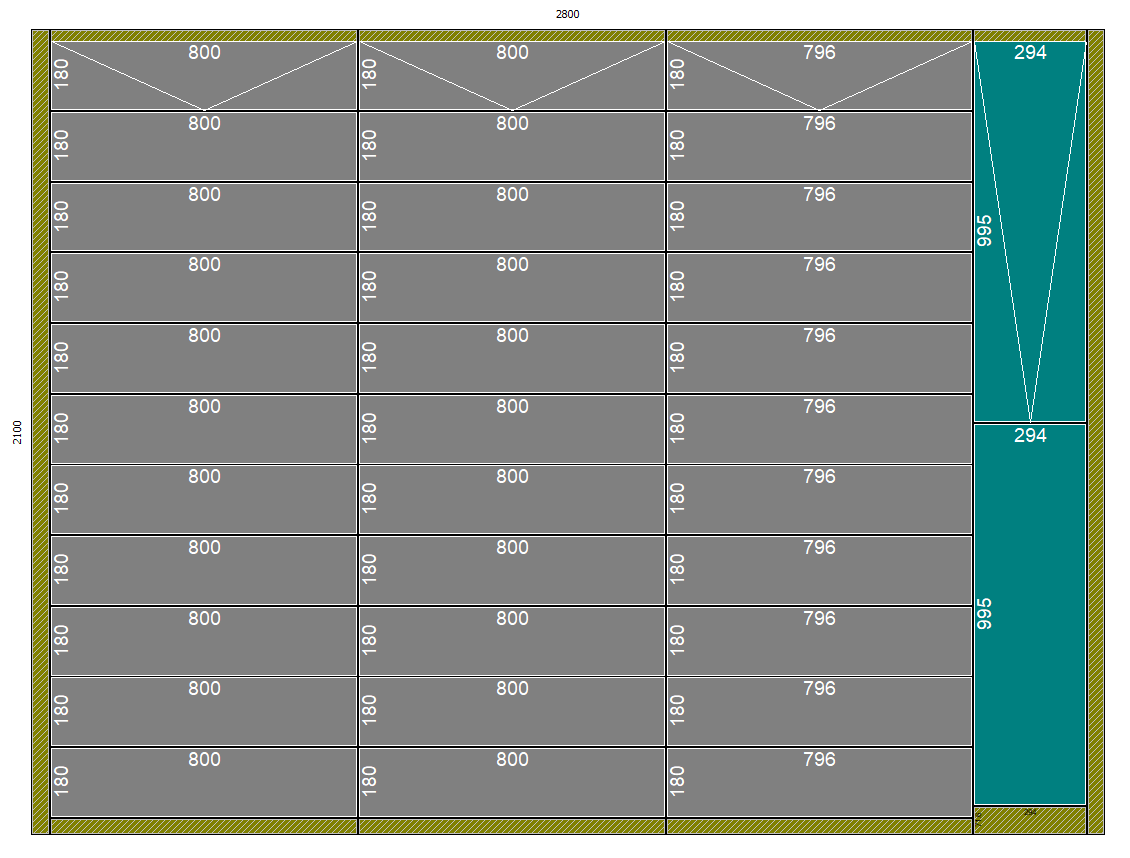Click the 2800 sheet width dimension label

pos(567,14)
